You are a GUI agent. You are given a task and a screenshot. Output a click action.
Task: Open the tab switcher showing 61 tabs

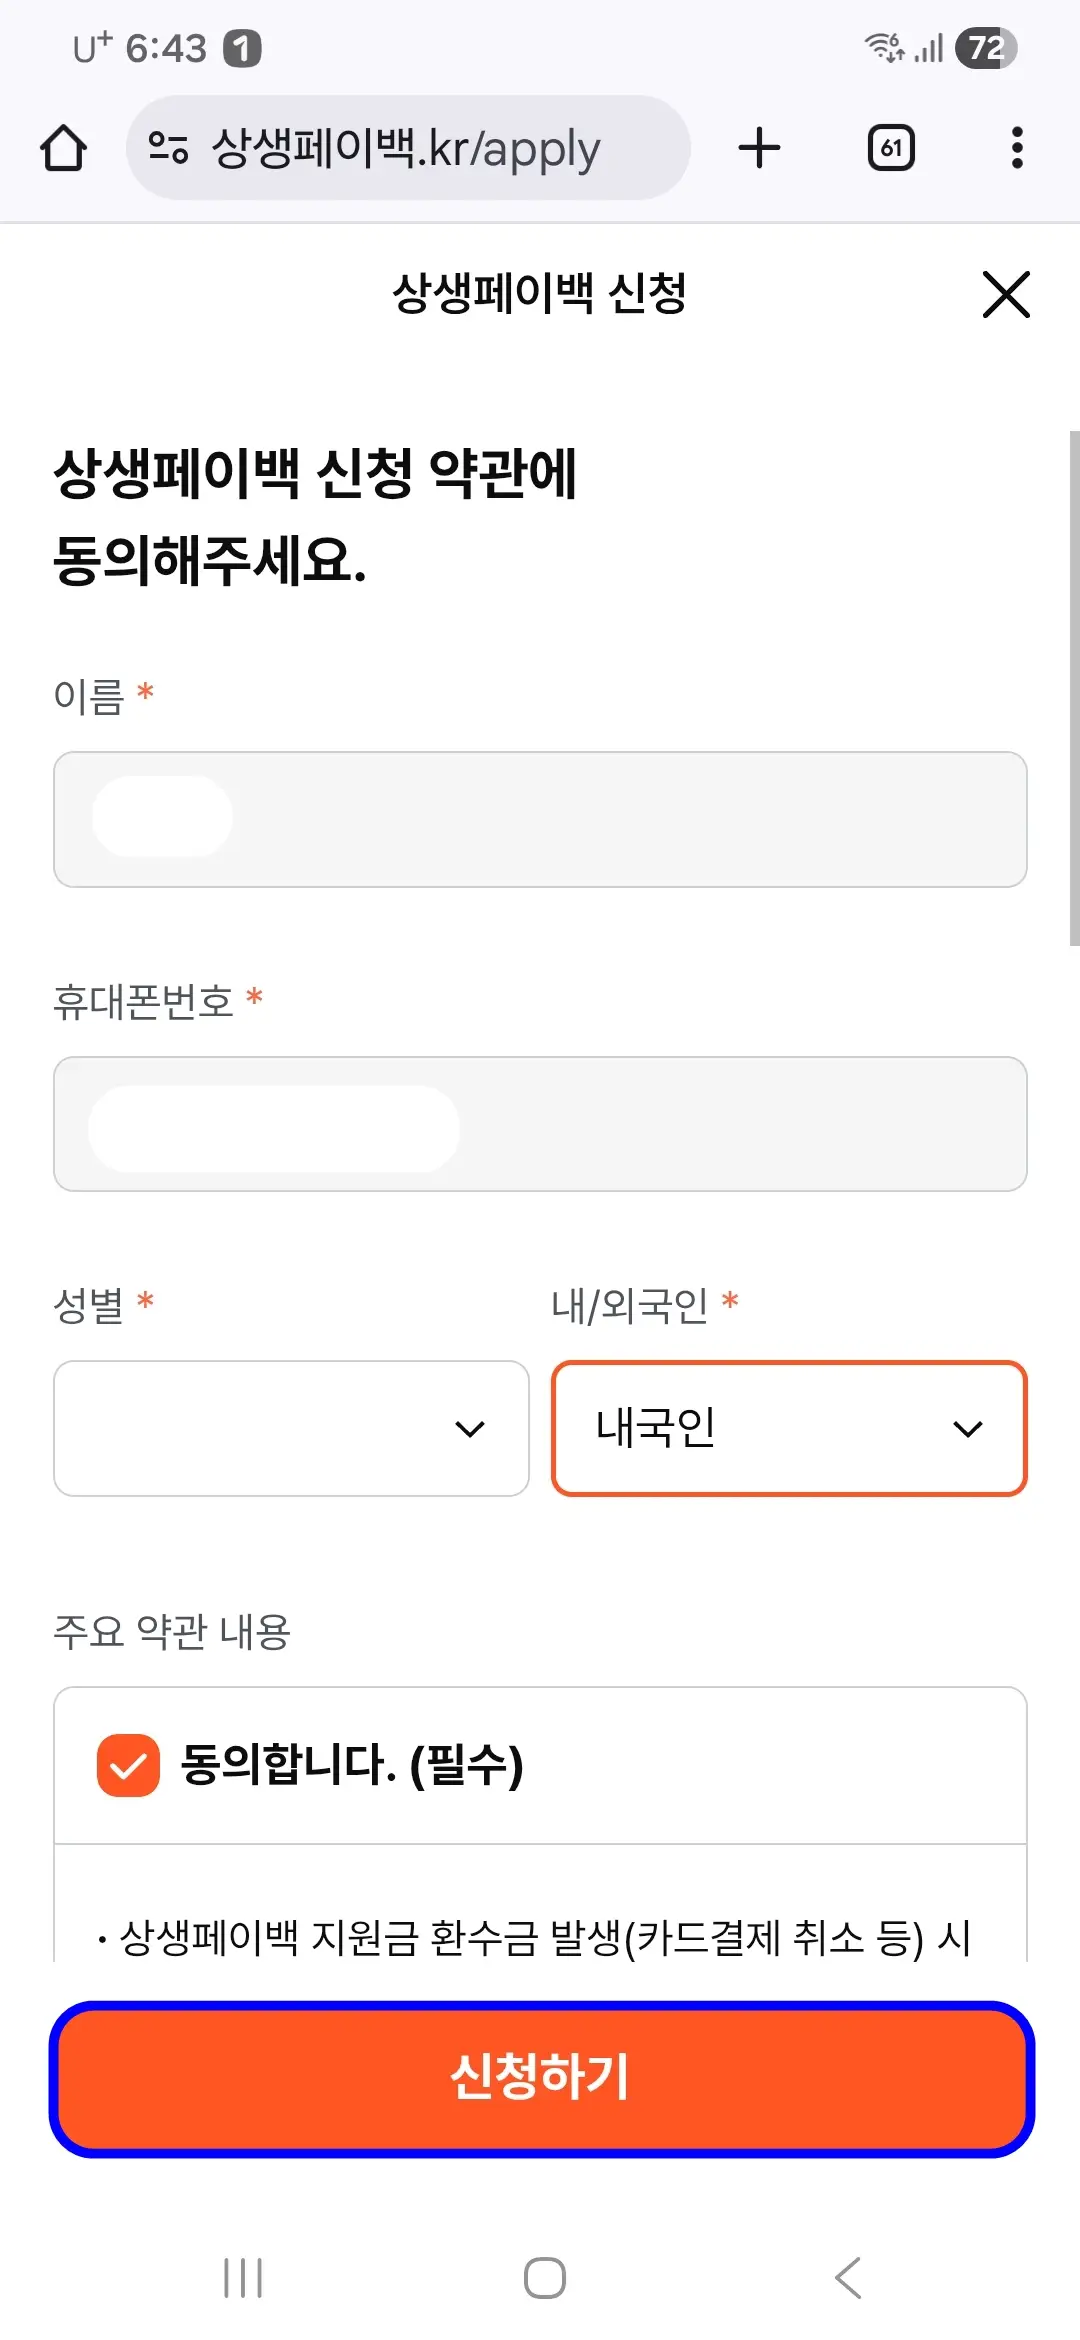tap(890, 148)
